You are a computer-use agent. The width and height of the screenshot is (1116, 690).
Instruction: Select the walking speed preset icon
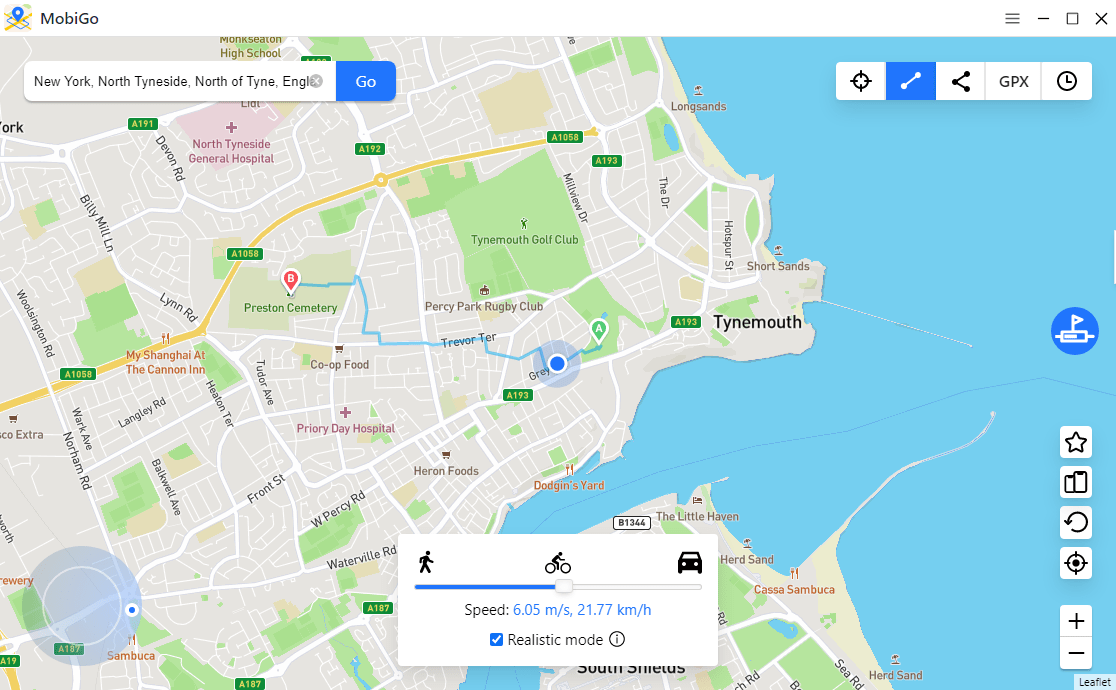(x=426, y=563)
